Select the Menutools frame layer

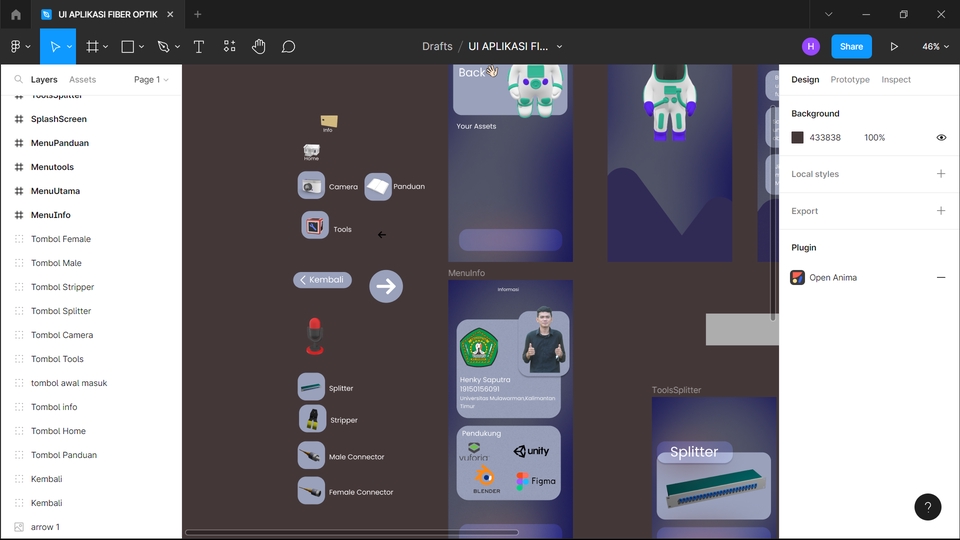point(52,167)
